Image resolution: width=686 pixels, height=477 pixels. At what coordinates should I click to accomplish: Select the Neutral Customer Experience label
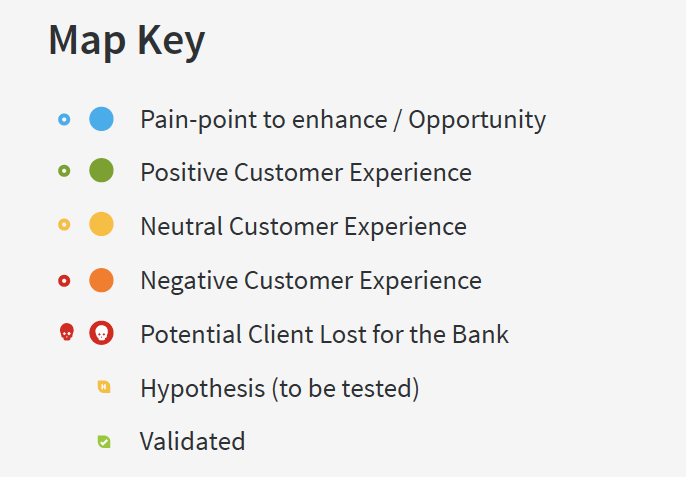(303, 227)
